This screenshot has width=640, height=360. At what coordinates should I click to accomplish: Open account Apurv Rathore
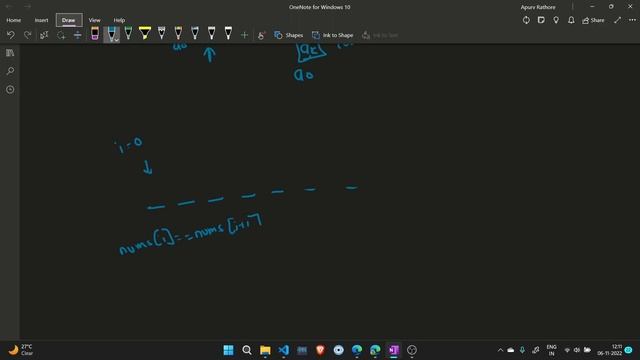click(x=538, y=7)
